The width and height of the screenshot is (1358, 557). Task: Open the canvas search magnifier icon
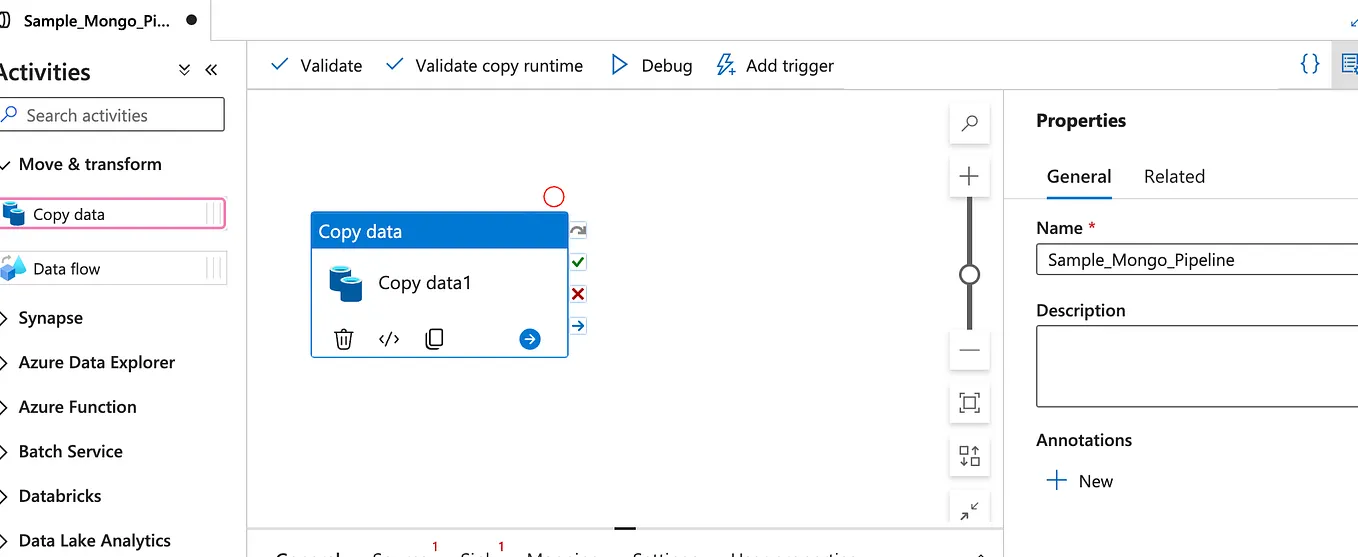[969, 123]
